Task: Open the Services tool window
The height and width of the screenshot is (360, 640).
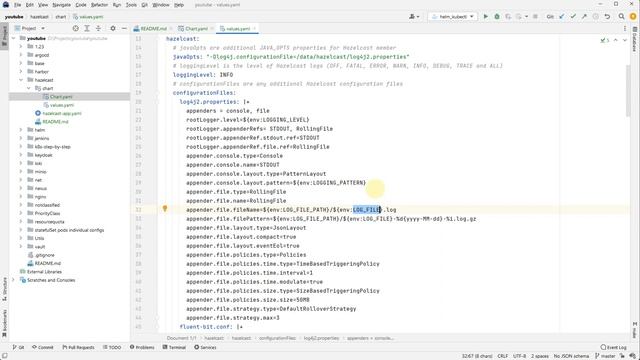Action: 205,347
